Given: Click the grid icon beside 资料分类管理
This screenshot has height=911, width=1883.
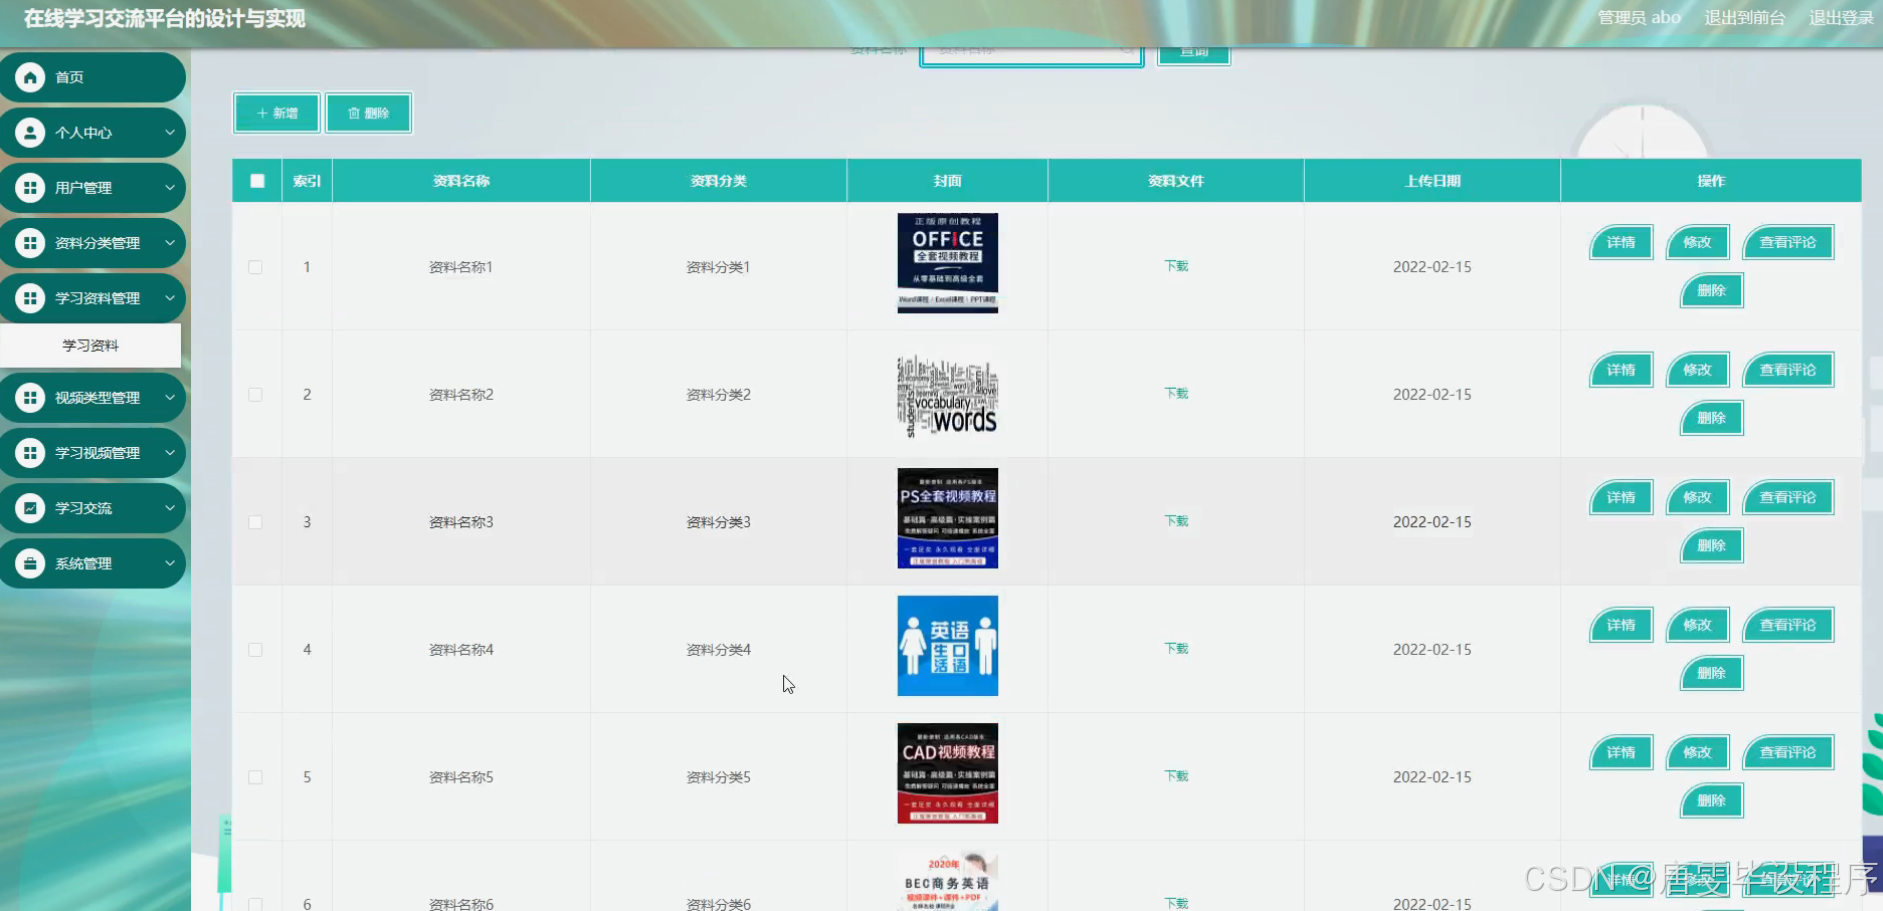Looking at the screenshot, I should (30, 242).
